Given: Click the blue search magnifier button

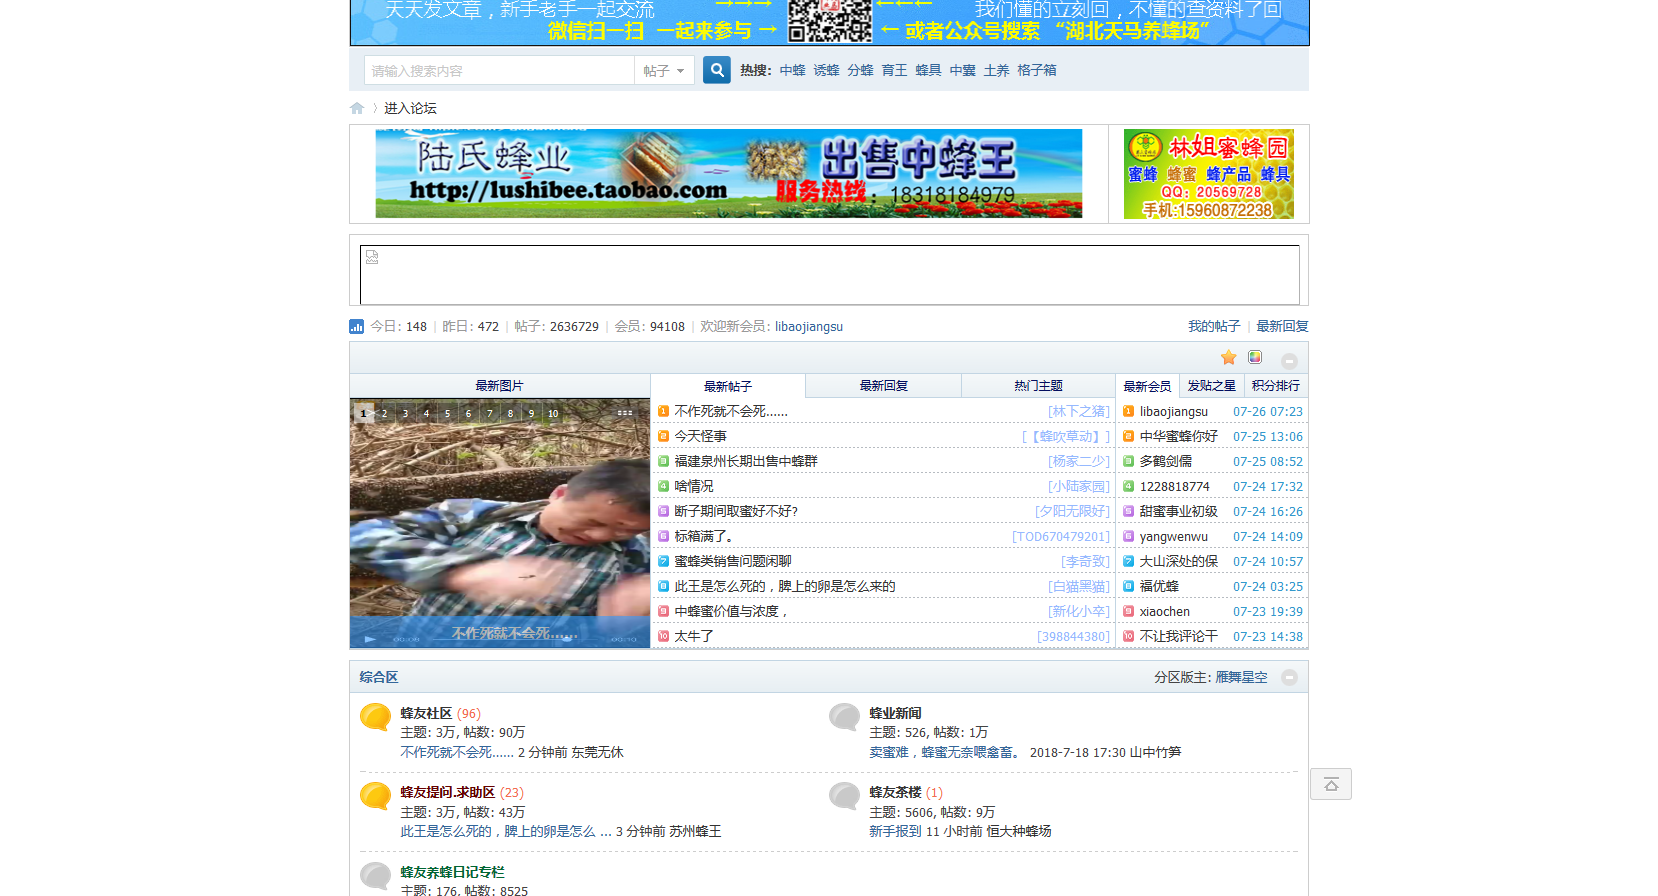Looking at the screenshot, I should [716, 70].
